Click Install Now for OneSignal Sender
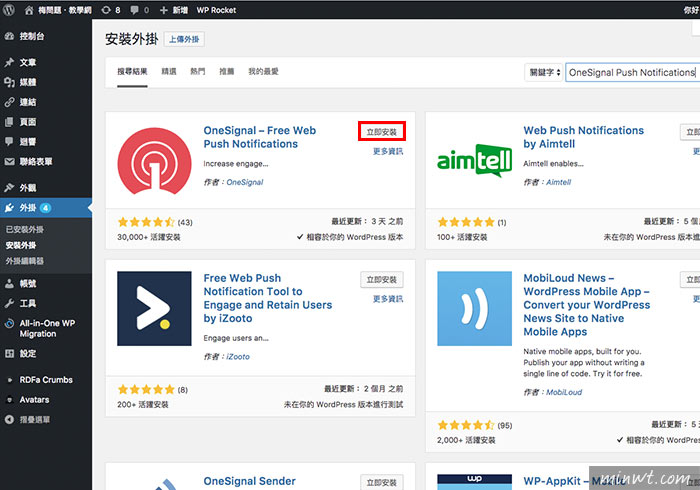 (x=382, y=482)
